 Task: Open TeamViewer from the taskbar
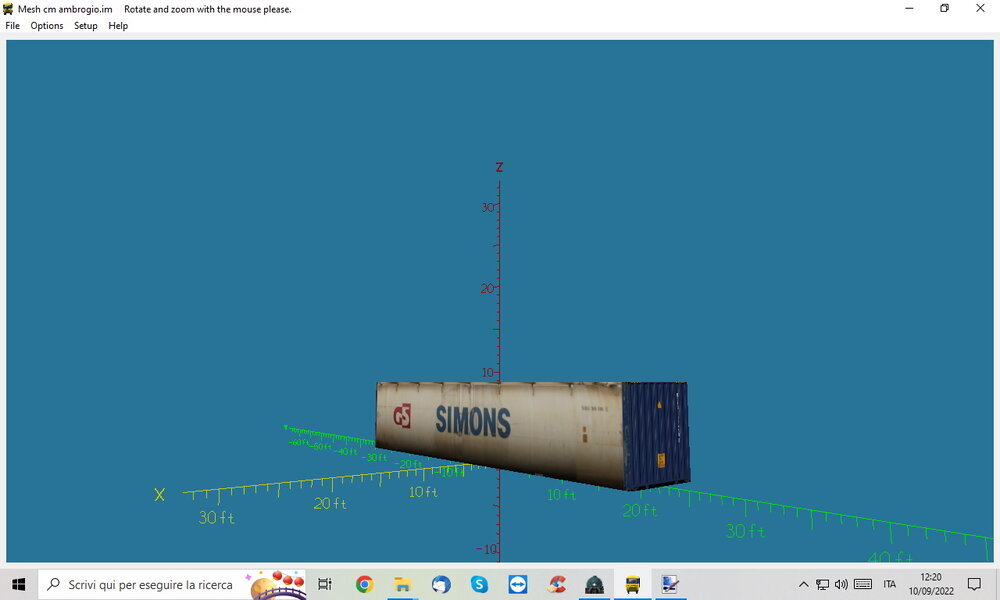pyautogui.click(x=517, y=584)
